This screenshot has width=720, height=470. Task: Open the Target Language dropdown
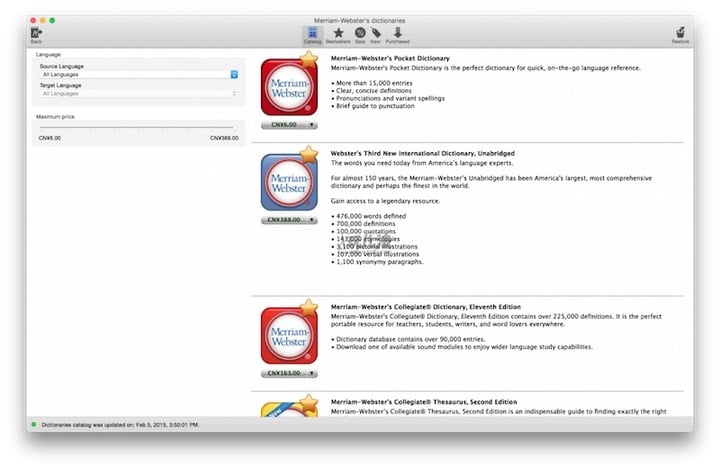pos(139,93)
